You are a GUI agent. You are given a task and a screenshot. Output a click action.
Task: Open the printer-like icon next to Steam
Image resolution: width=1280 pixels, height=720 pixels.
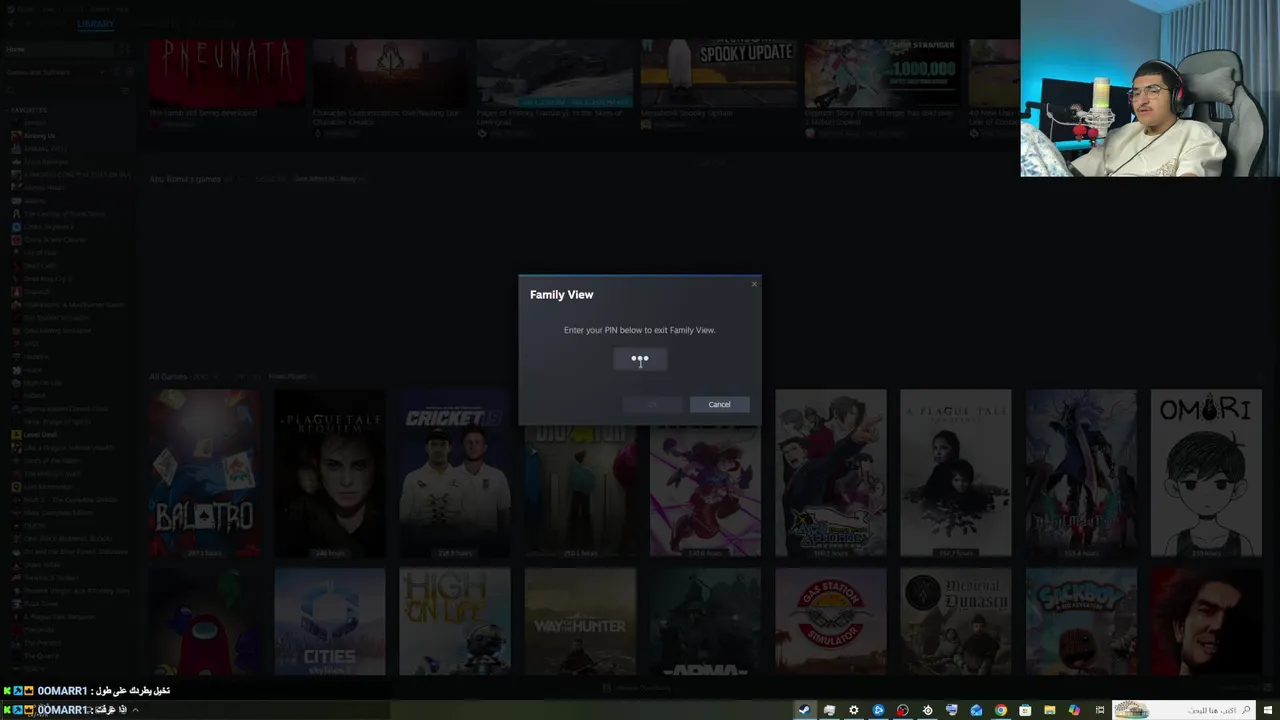[829, 710]
